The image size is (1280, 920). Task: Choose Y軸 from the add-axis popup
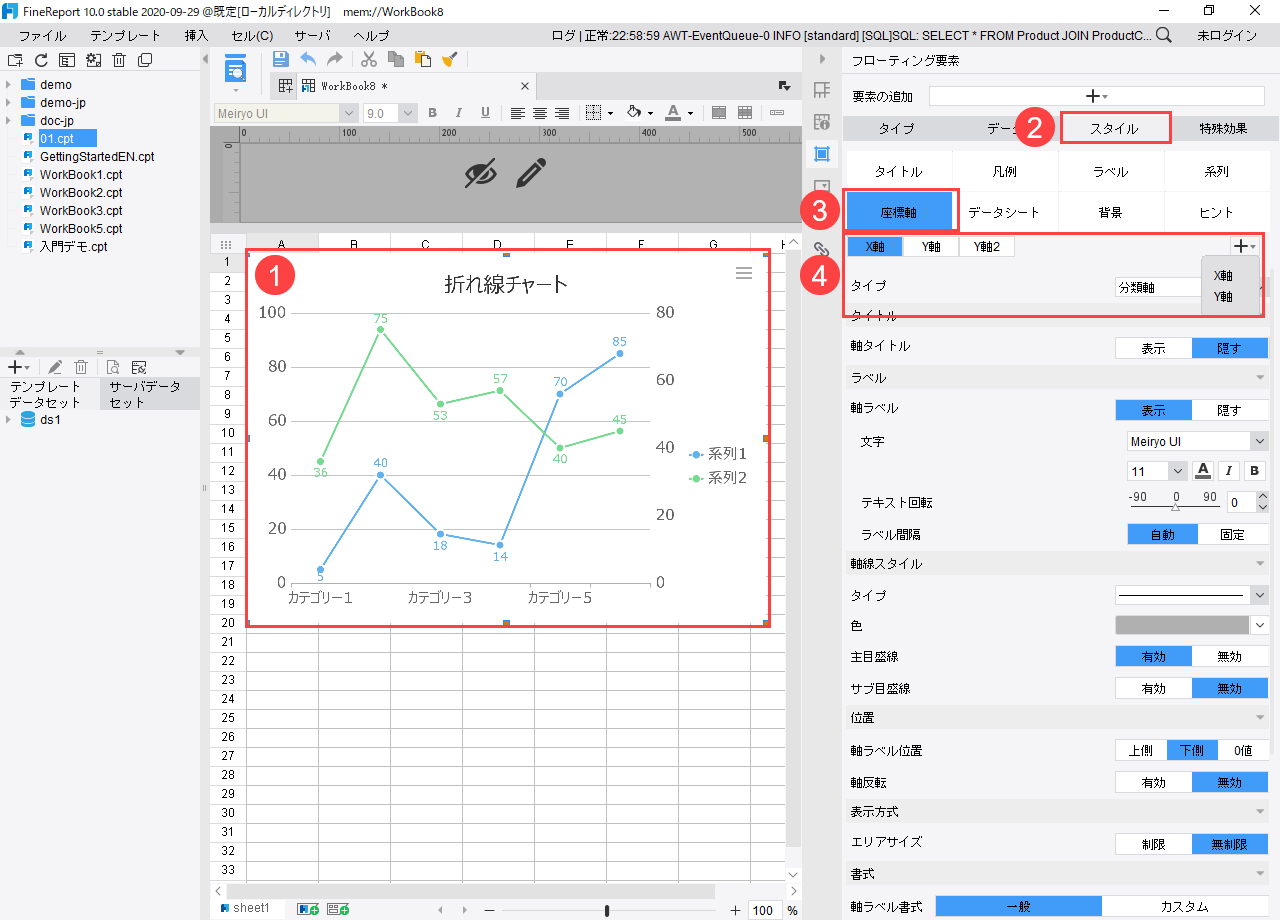tap(1223, 297)
